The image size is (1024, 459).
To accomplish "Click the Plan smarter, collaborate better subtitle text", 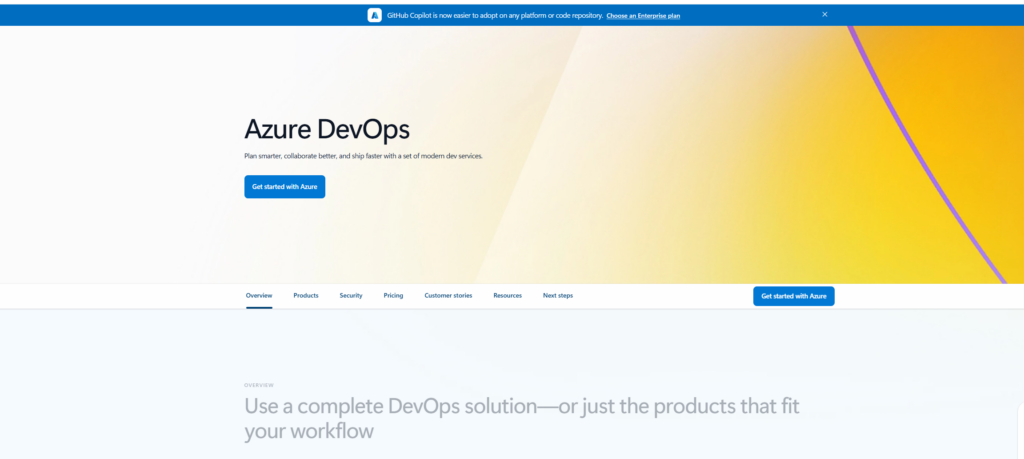I will 363,156.
